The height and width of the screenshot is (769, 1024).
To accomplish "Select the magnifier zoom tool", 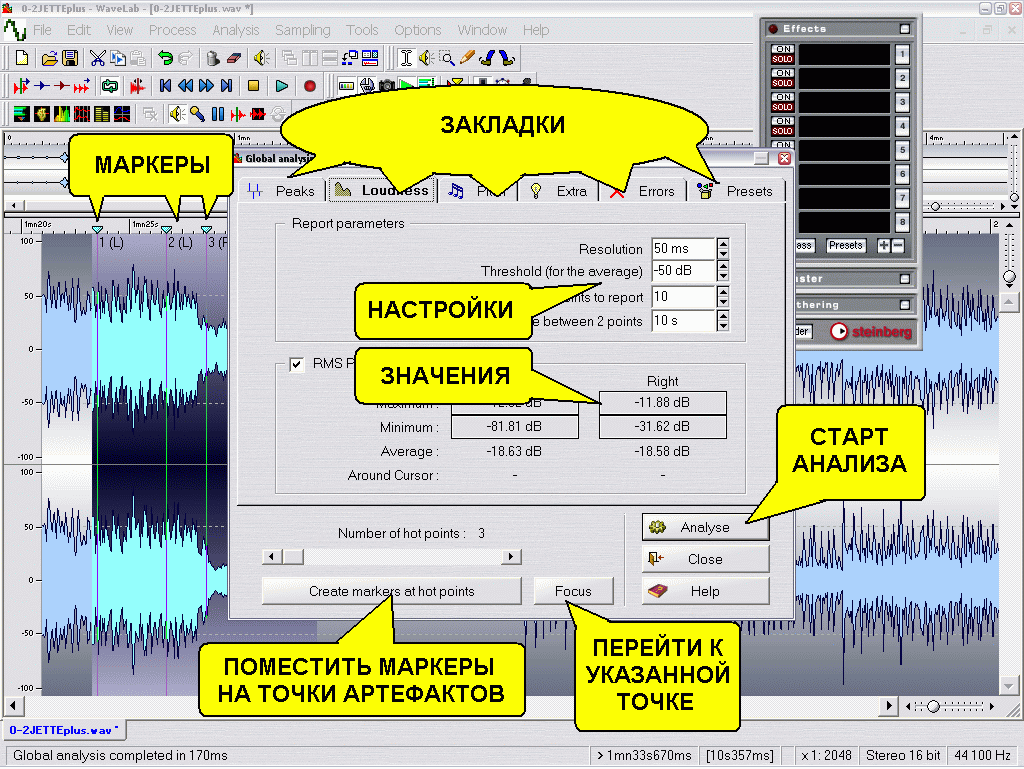I will click(x=447, y=58).
